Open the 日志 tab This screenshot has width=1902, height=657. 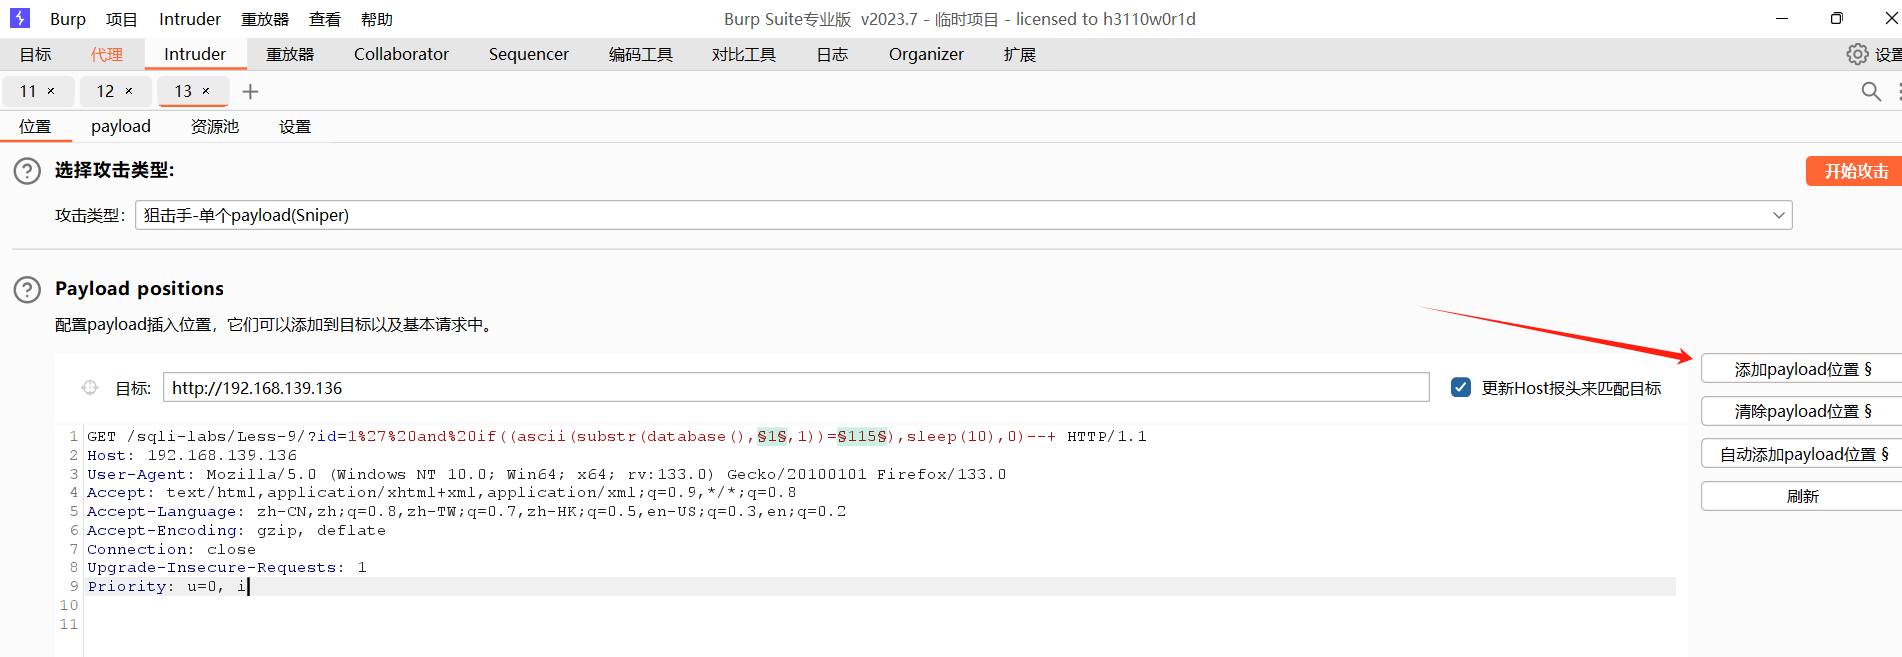pyautogui.click(x=832, y=54)
